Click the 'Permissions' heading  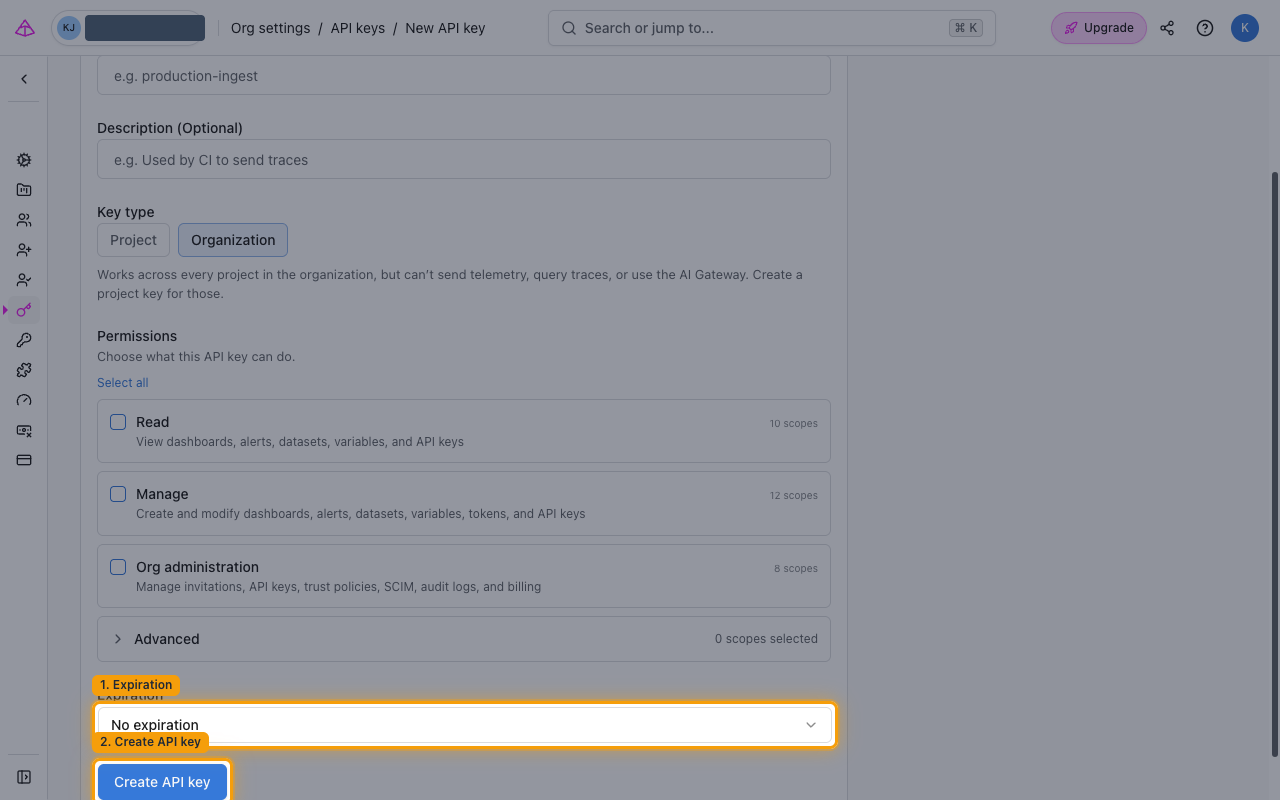[x=137, y=336]
